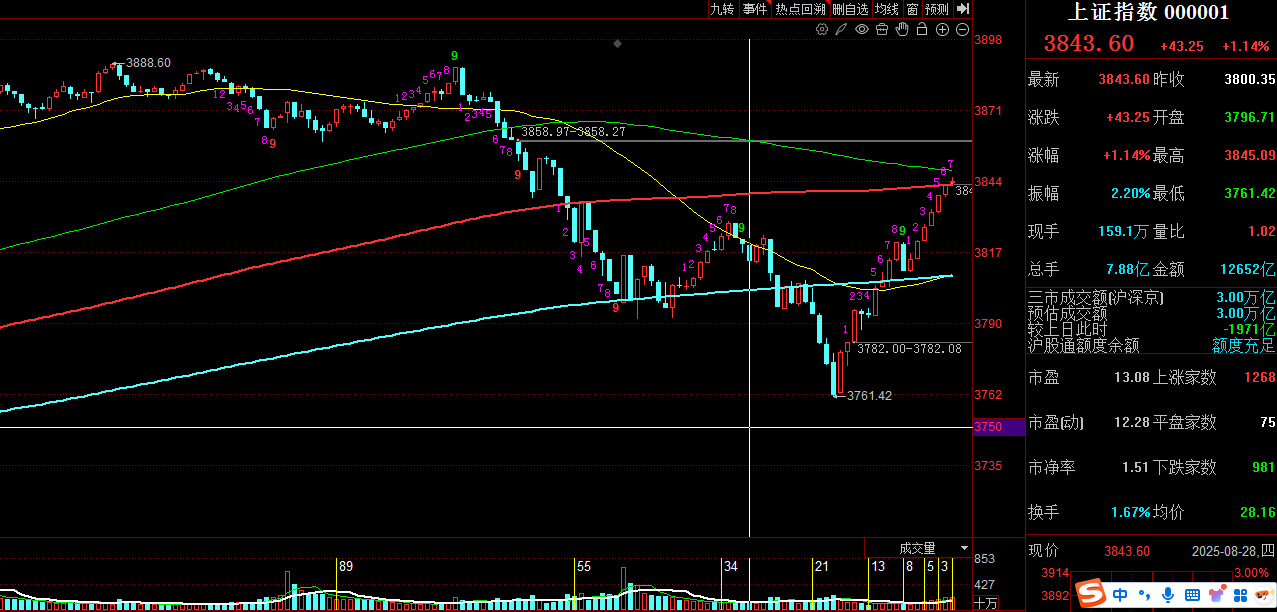The width and height of the screenshot is (1277, 612).
Task: Click the 窗 window button
Action: click(x=911, y=9)
